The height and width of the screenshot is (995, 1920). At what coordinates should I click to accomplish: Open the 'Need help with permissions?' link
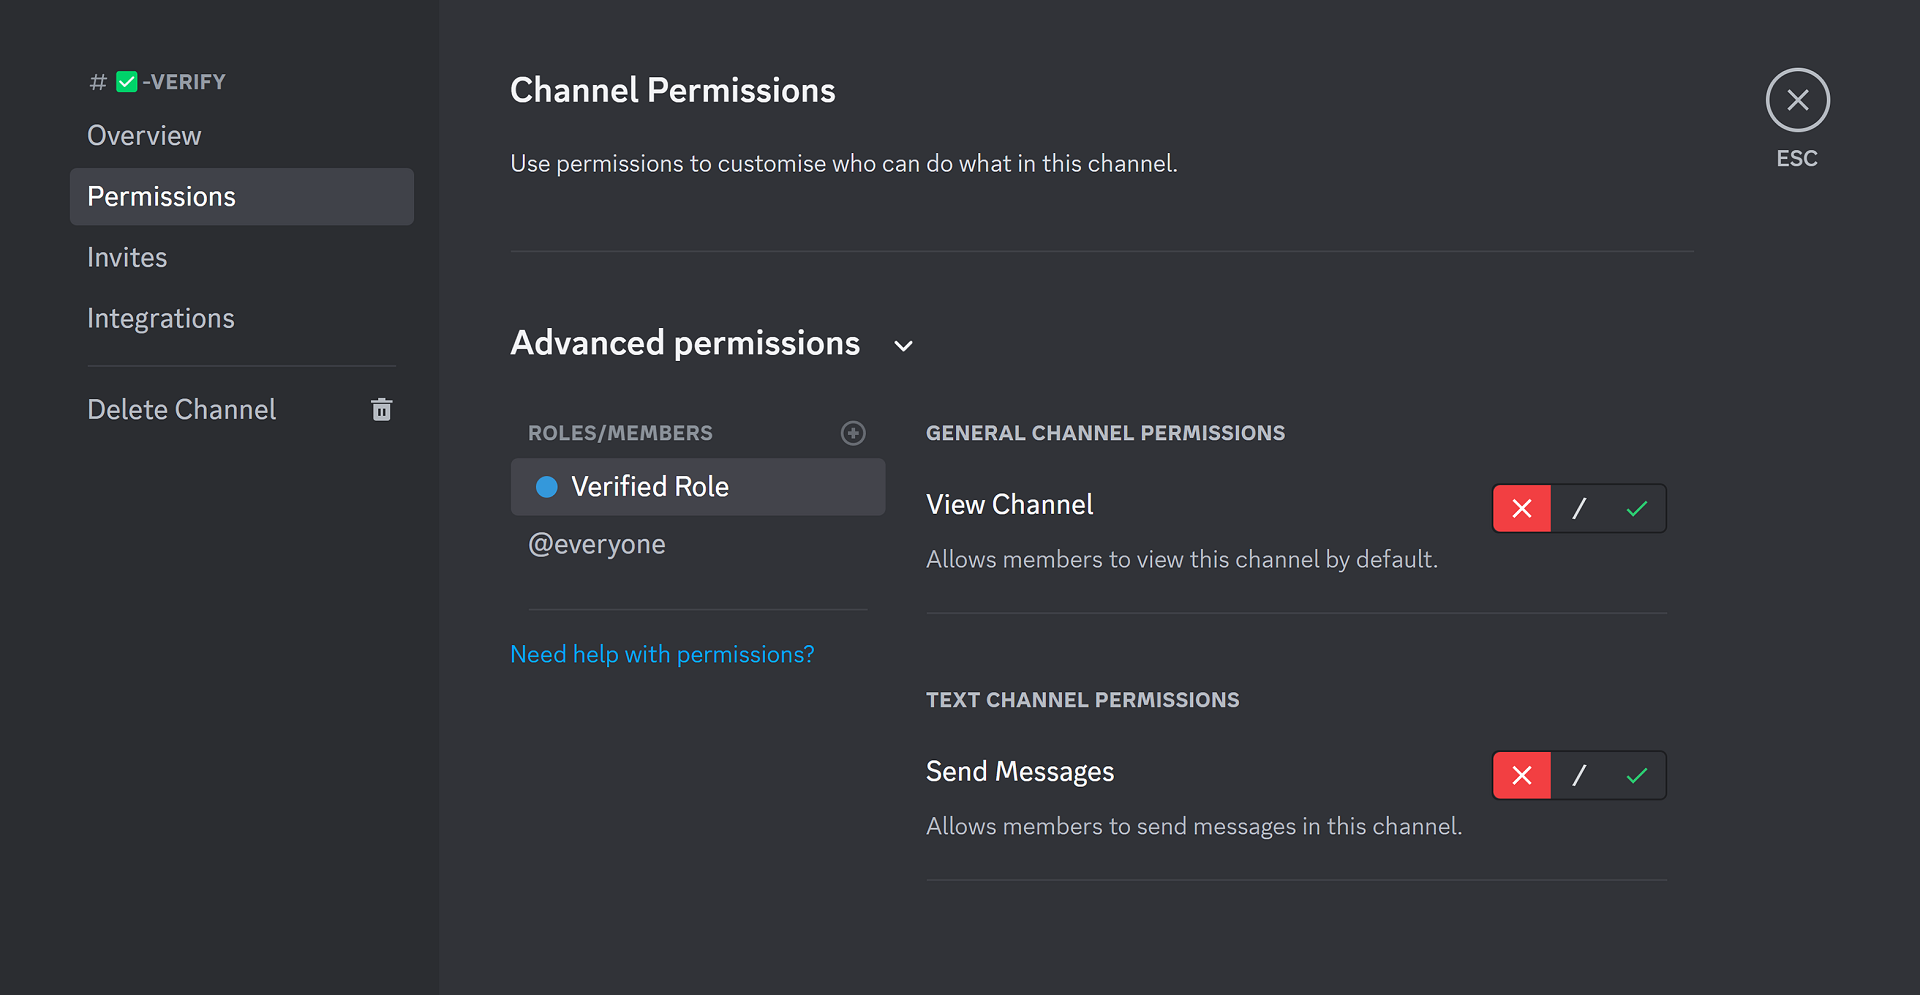[662, 654]
